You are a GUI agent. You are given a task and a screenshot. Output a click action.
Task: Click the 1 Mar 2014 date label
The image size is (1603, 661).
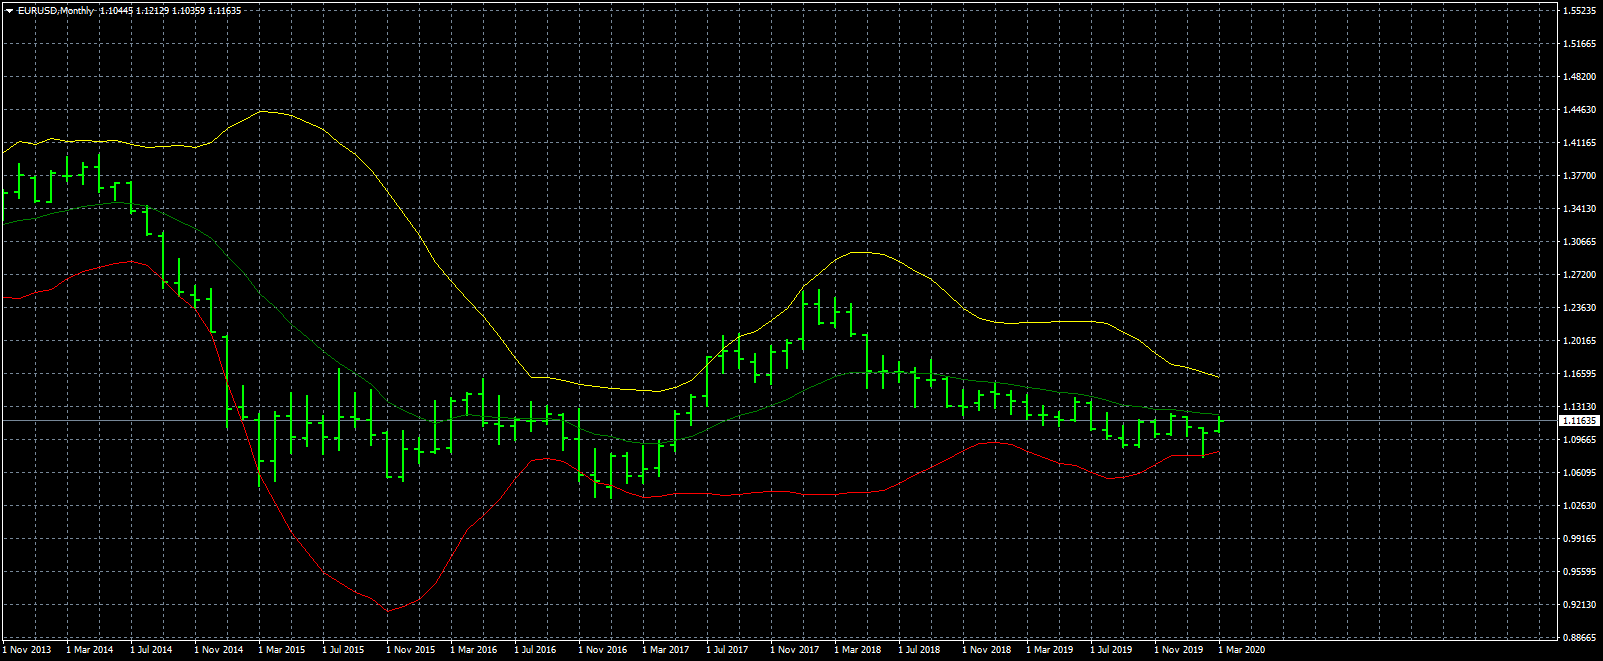tap(90, 650)
